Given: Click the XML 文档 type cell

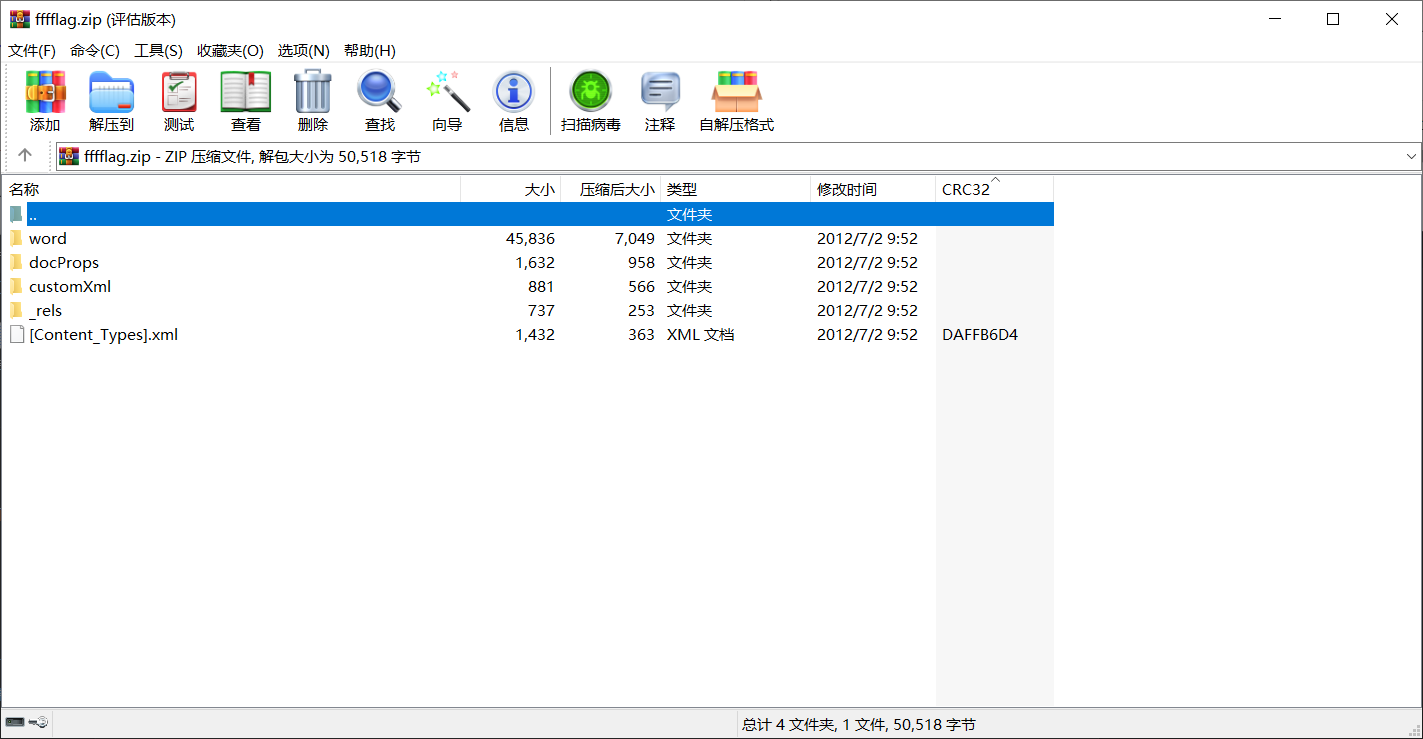Looking at the screenshot, I should 701,334.
